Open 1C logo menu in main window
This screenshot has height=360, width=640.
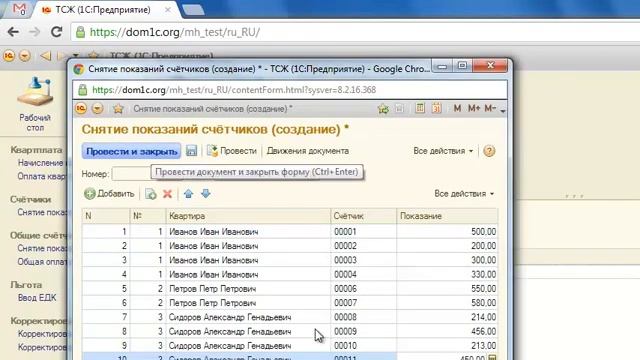click(x=9, y=56)
